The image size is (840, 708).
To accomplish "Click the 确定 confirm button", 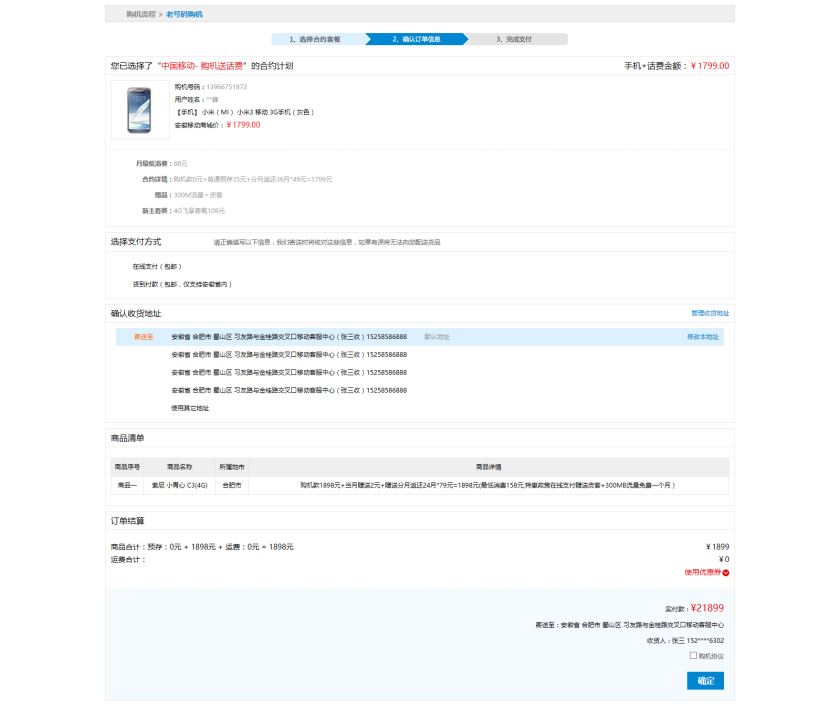I will pos(706,681).
